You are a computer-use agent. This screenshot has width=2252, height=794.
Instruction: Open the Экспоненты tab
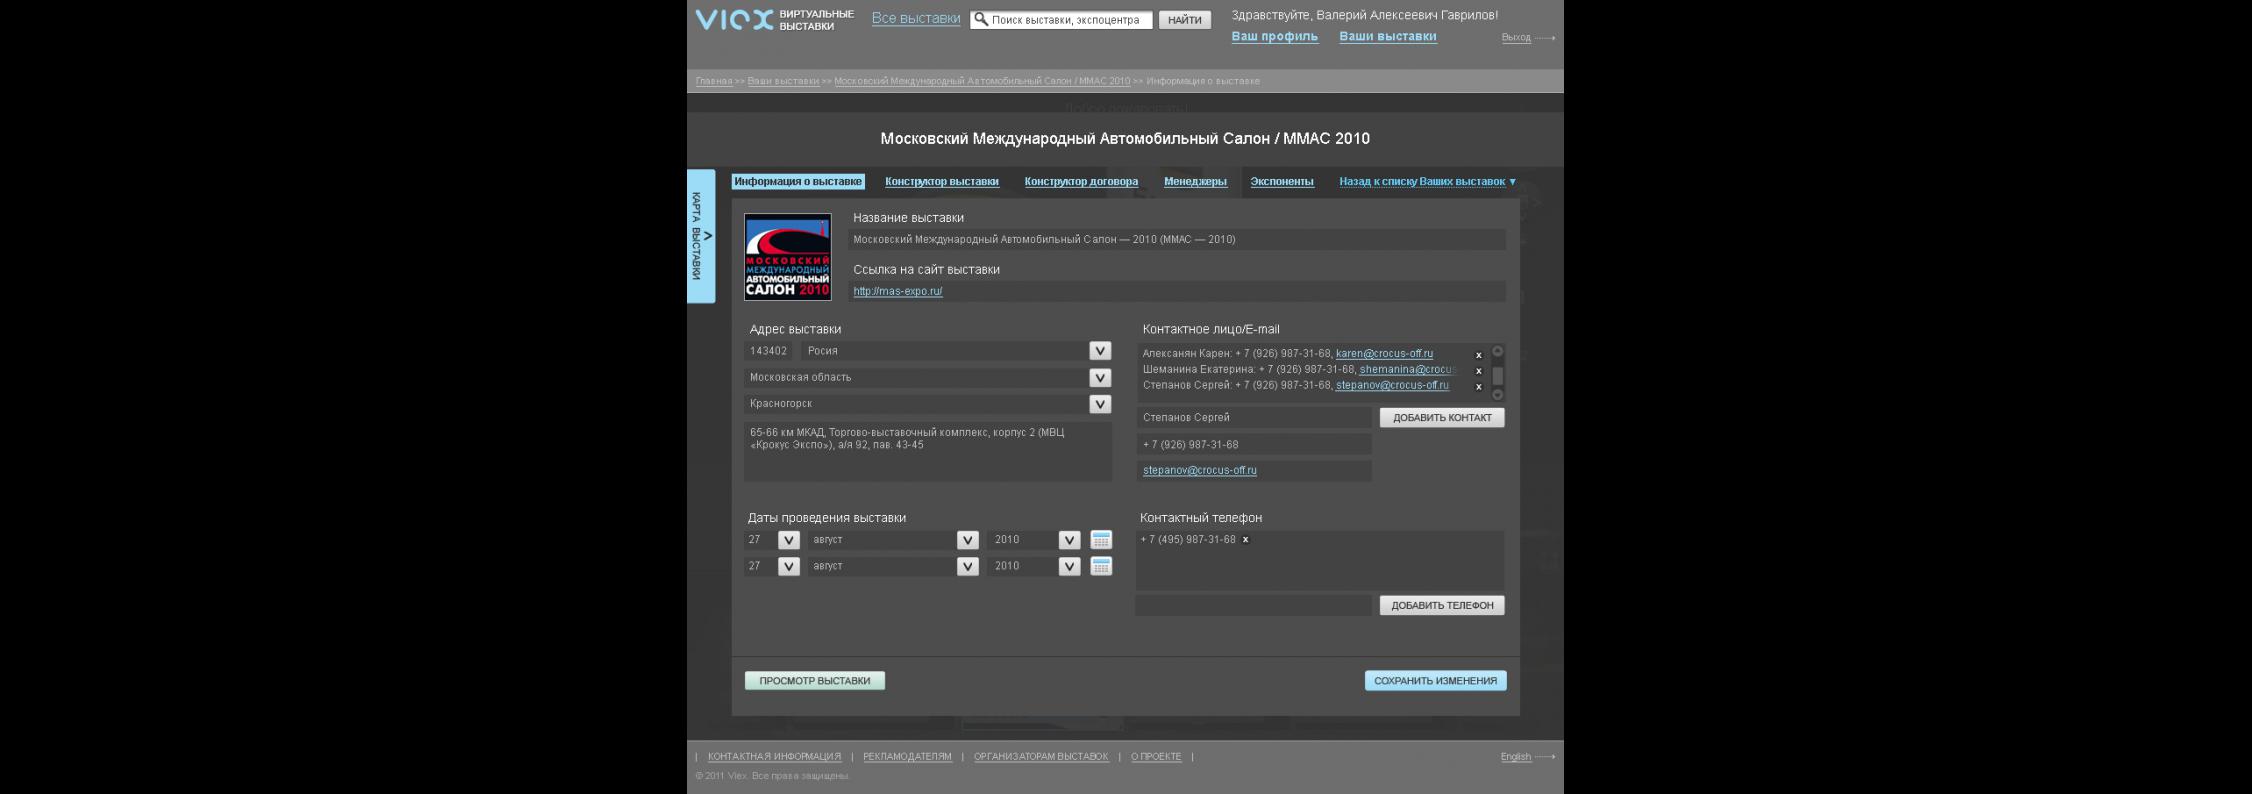point(1281,182)
